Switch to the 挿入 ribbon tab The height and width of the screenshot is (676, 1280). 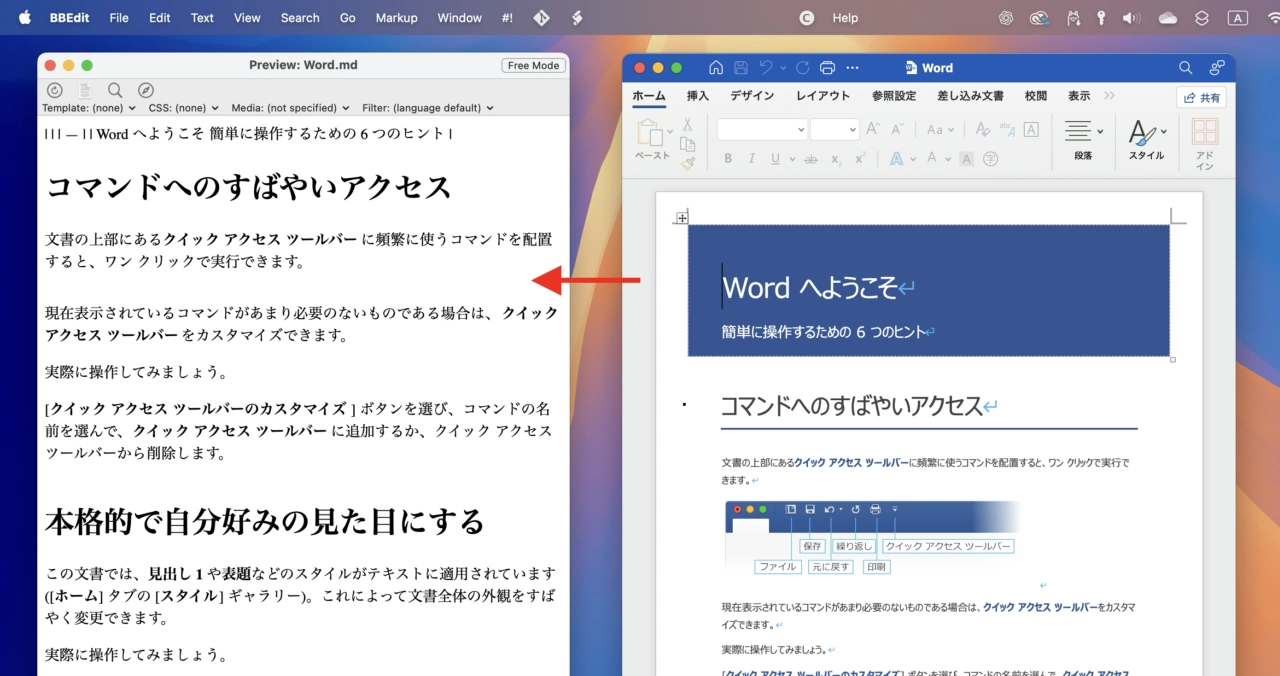(698, 96)
